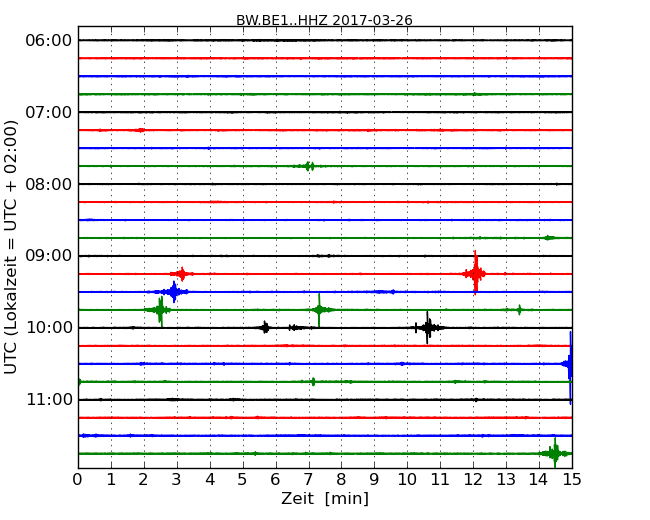Image resolution: width=650 pixels, height=520 pixels.
Task: Click the Zeit [min] x-axis label
Action: pyautogui.click(x=325, y=498)
